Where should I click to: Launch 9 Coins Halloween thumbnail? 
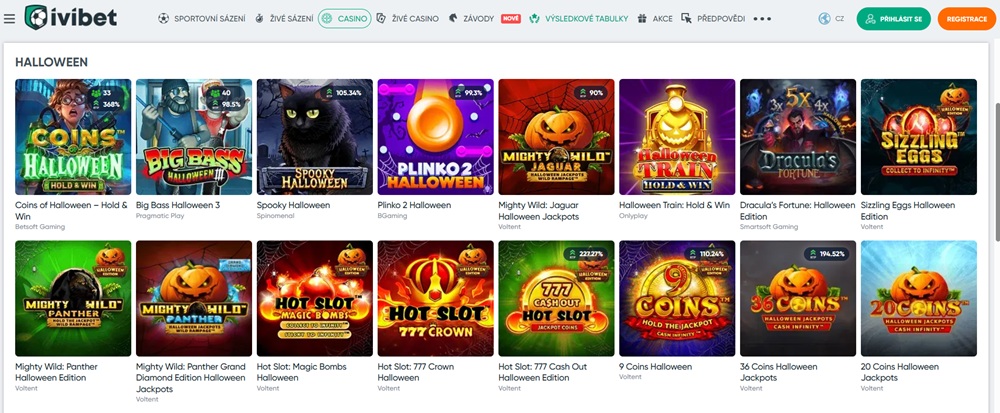tap(677, 298)
